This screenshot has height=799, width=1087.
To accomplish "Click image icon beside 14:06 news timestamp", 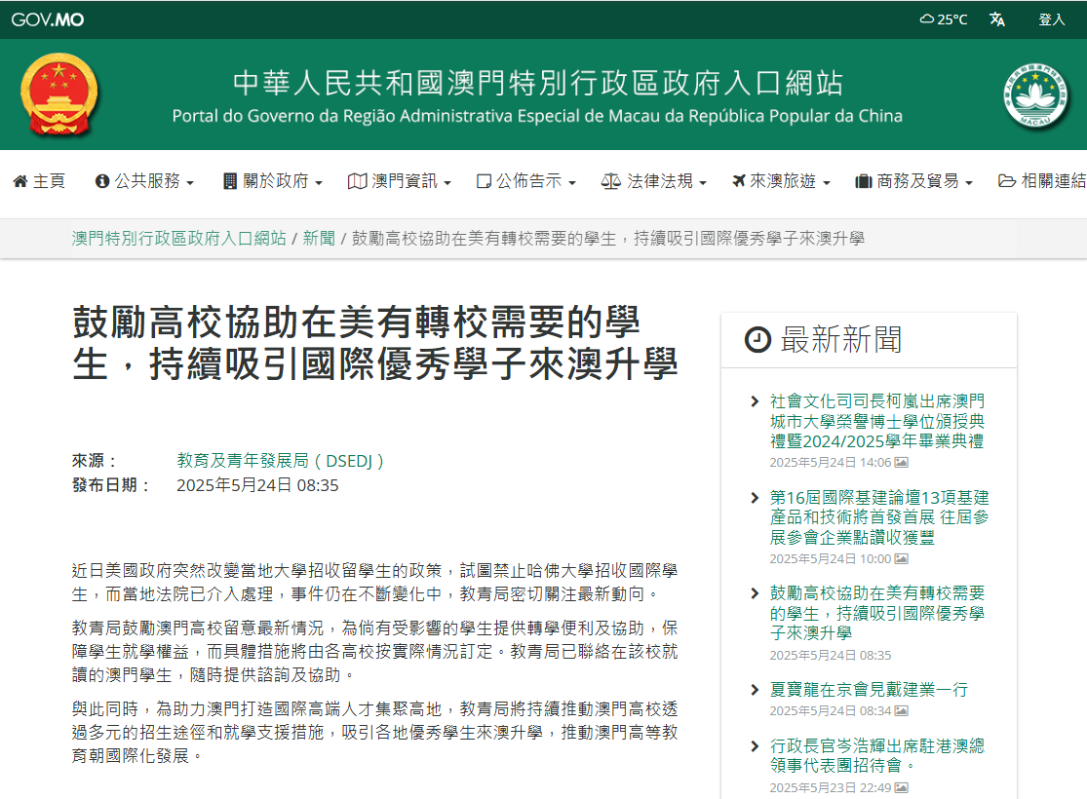I will pos(901,463).
